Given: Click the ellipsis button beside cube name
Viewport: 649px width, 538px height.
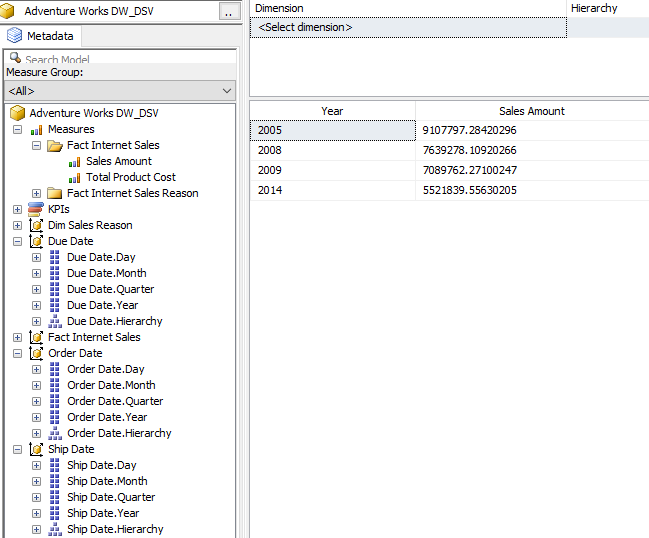Looking at the screenshot, I should [x=228, y=12].
